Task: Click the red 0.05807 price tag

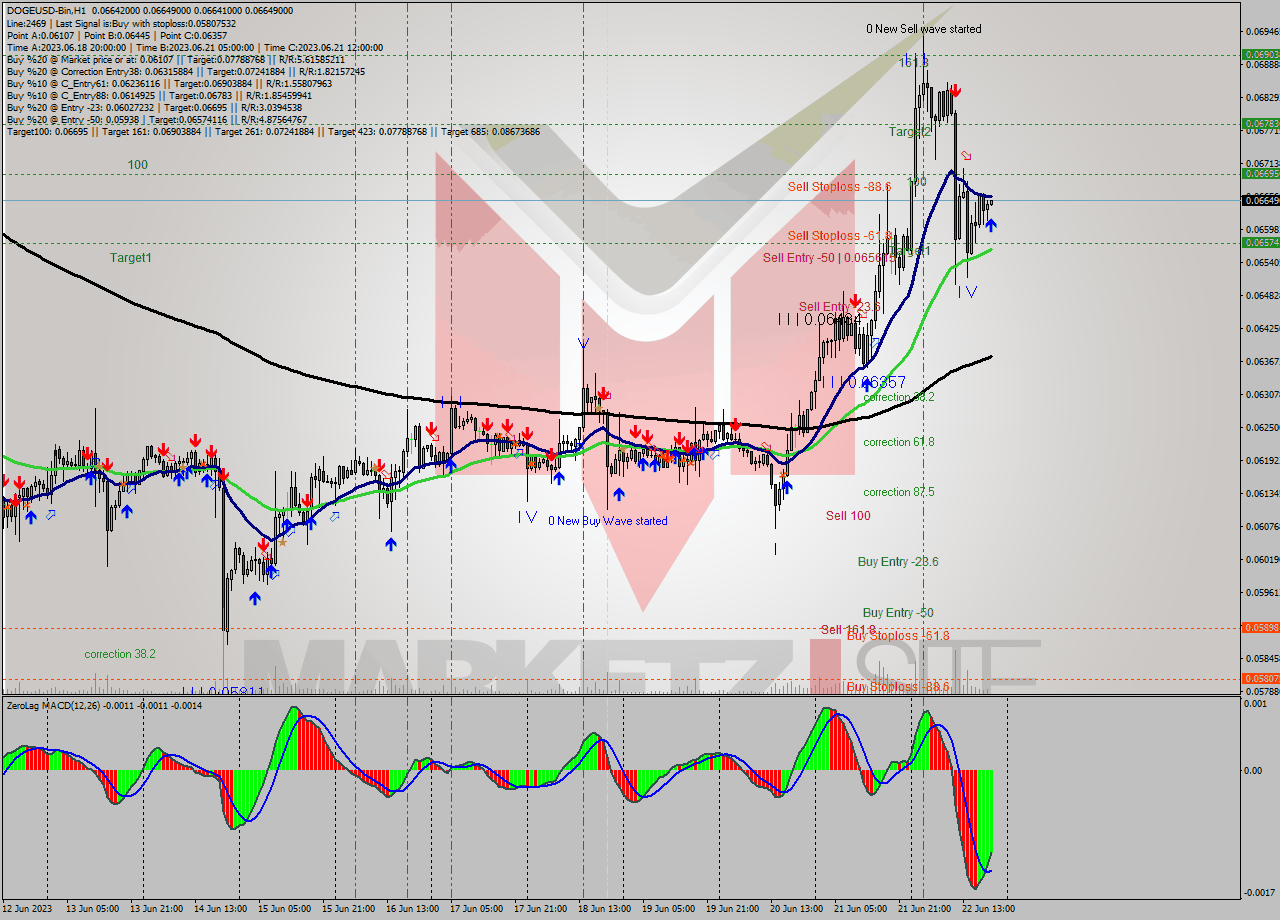Action: click(x=1260, y=679)
